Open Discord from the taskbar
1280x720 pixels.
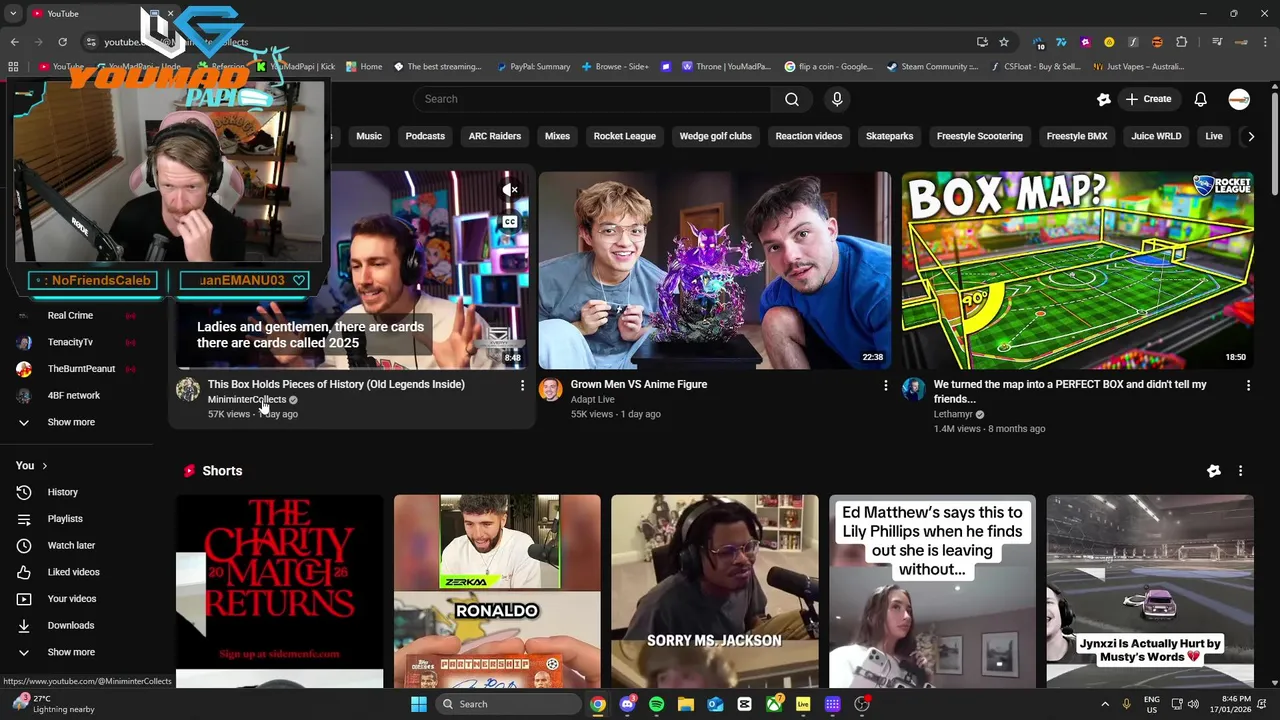click(x=627, y=704)
